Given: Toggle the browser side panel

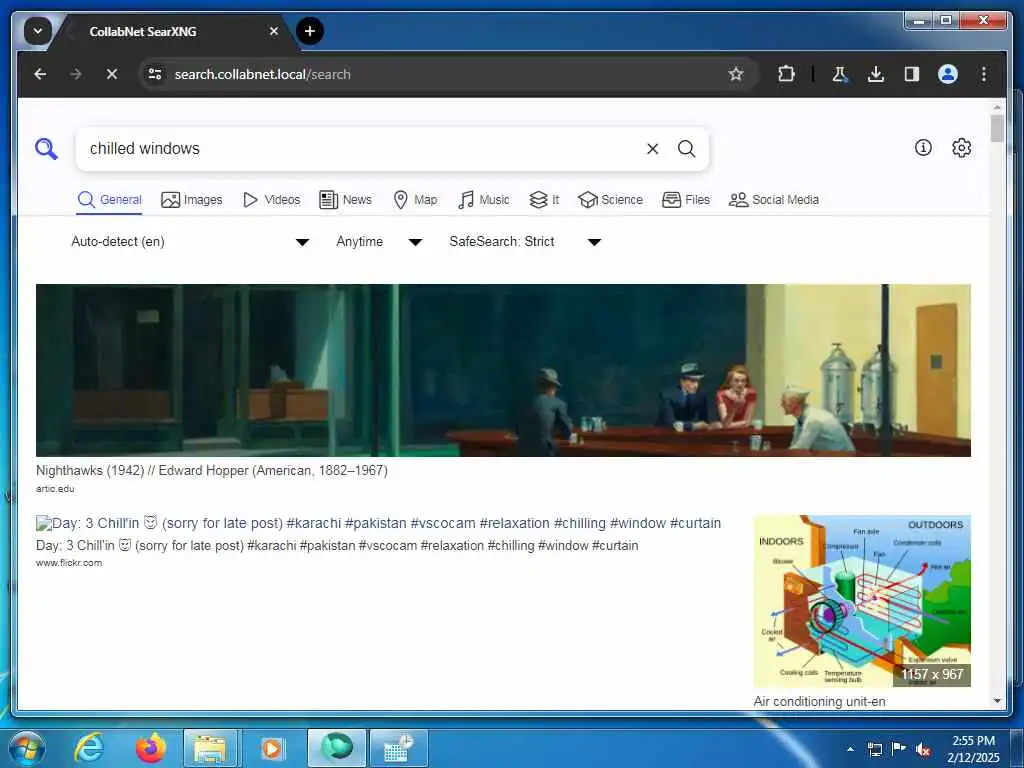Looking at the screenshot, I should tap(912, 74).
